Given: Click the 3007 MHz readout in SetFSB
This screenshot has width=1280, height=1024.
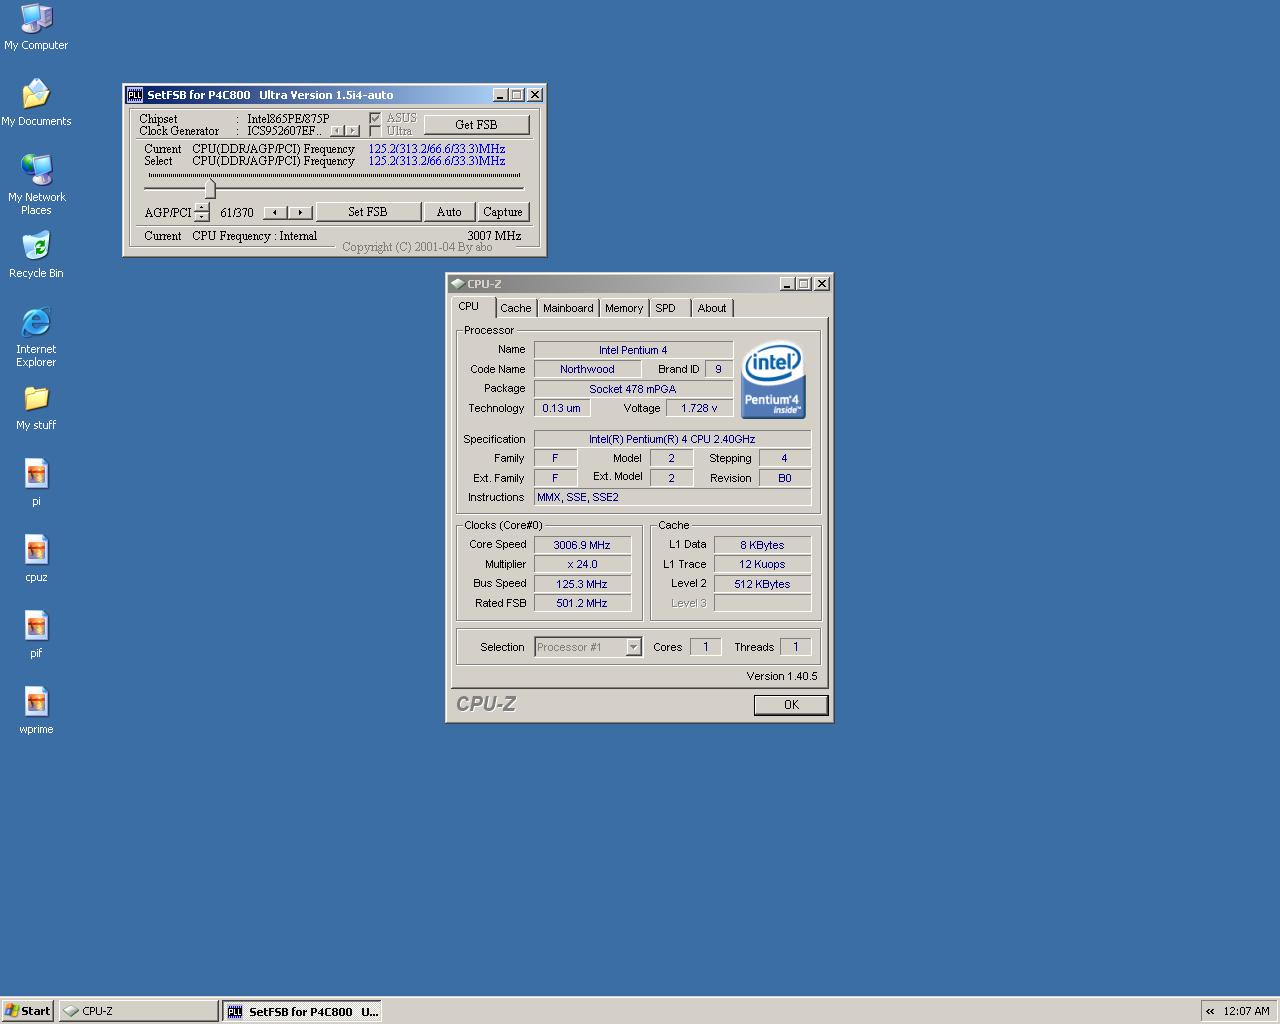Looking at the screenshot, I should pyautogui.click(x=494, y=236).
